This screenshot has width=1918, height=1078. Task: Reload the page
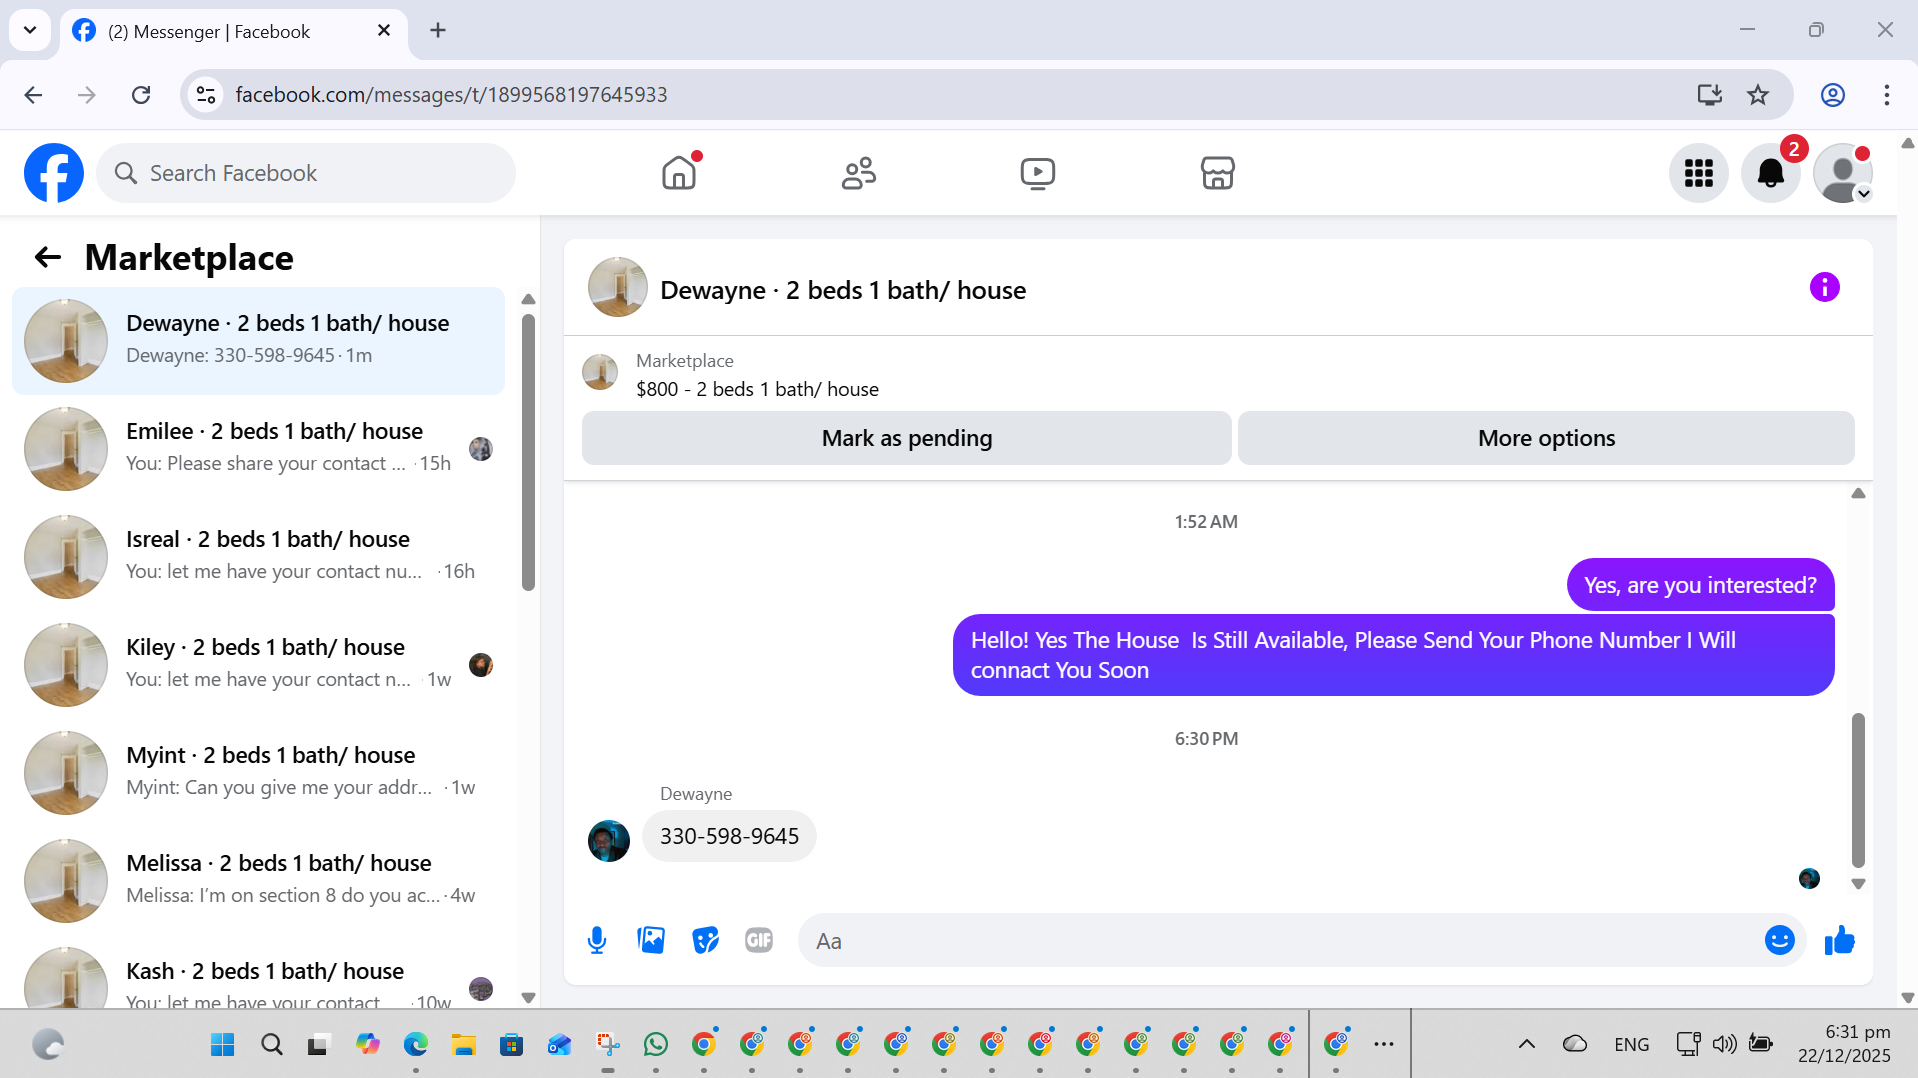141,95
